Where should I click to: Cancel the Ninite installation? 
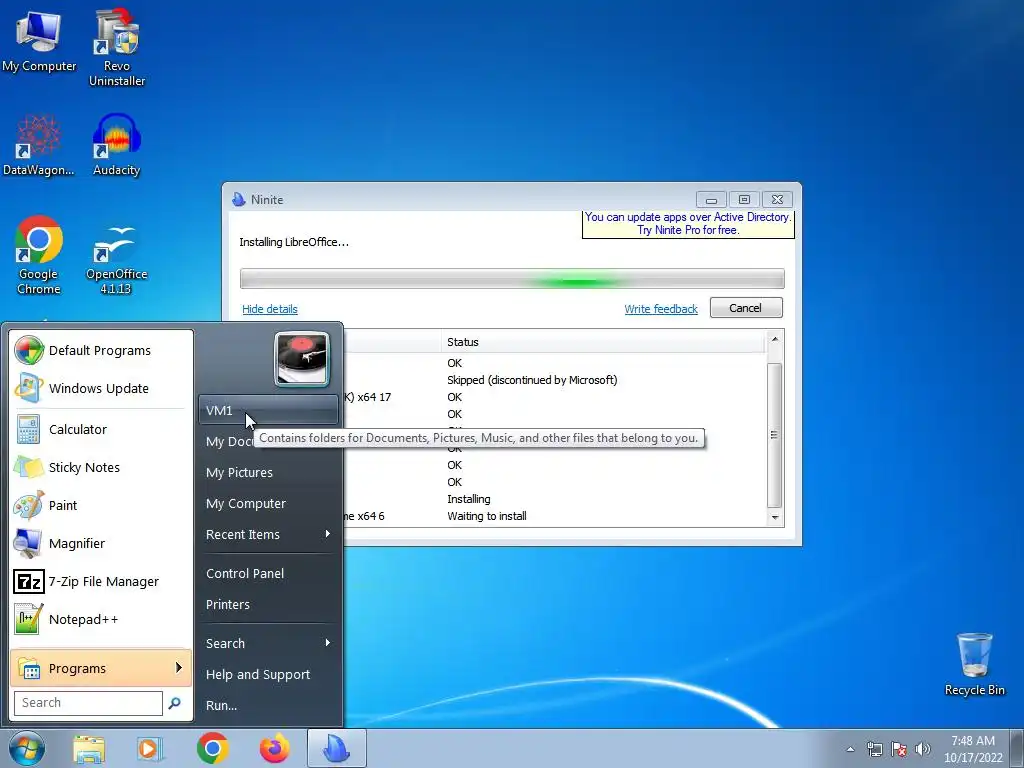click(x=746, y=308)
